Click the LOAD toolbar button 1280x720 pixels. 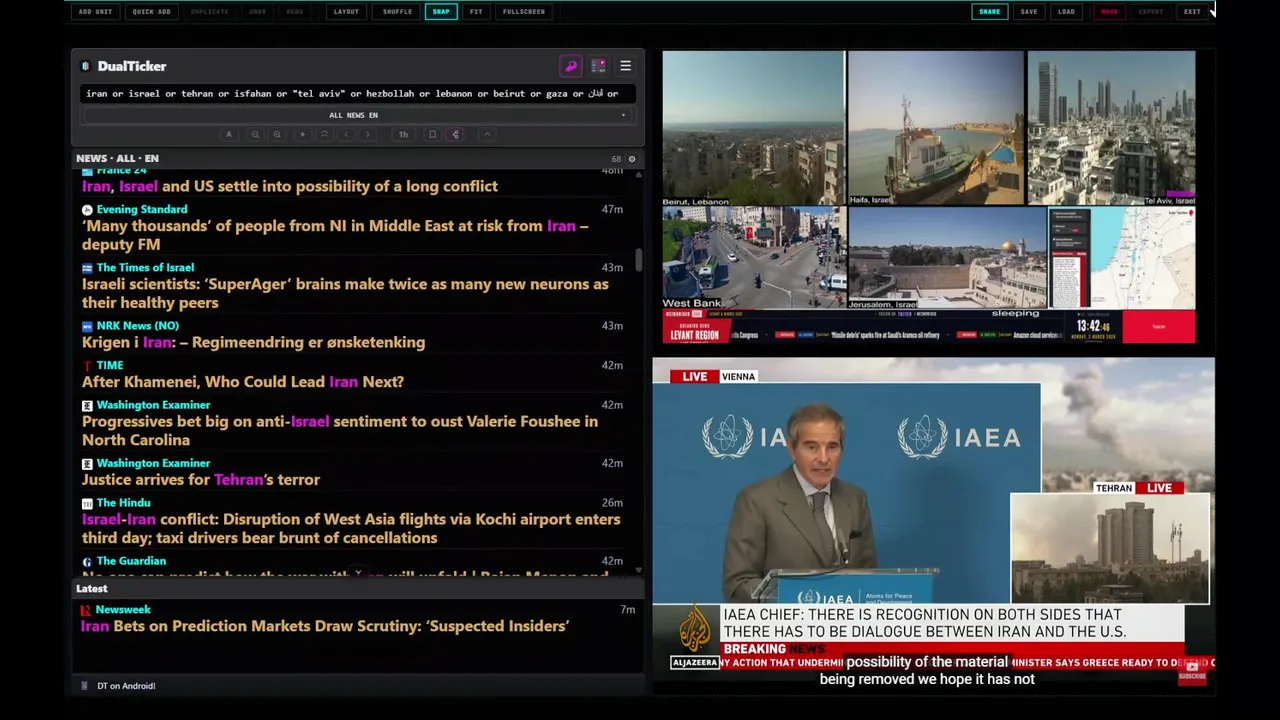coord(1067,12)
